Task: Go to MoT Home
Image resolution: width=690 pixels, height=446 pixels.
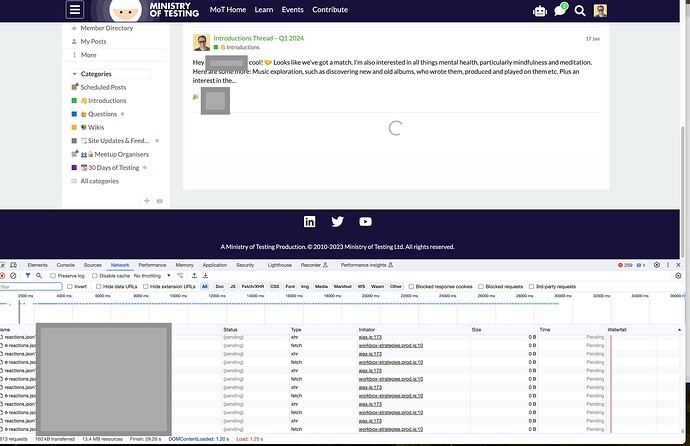Action: tap(228, 10)
